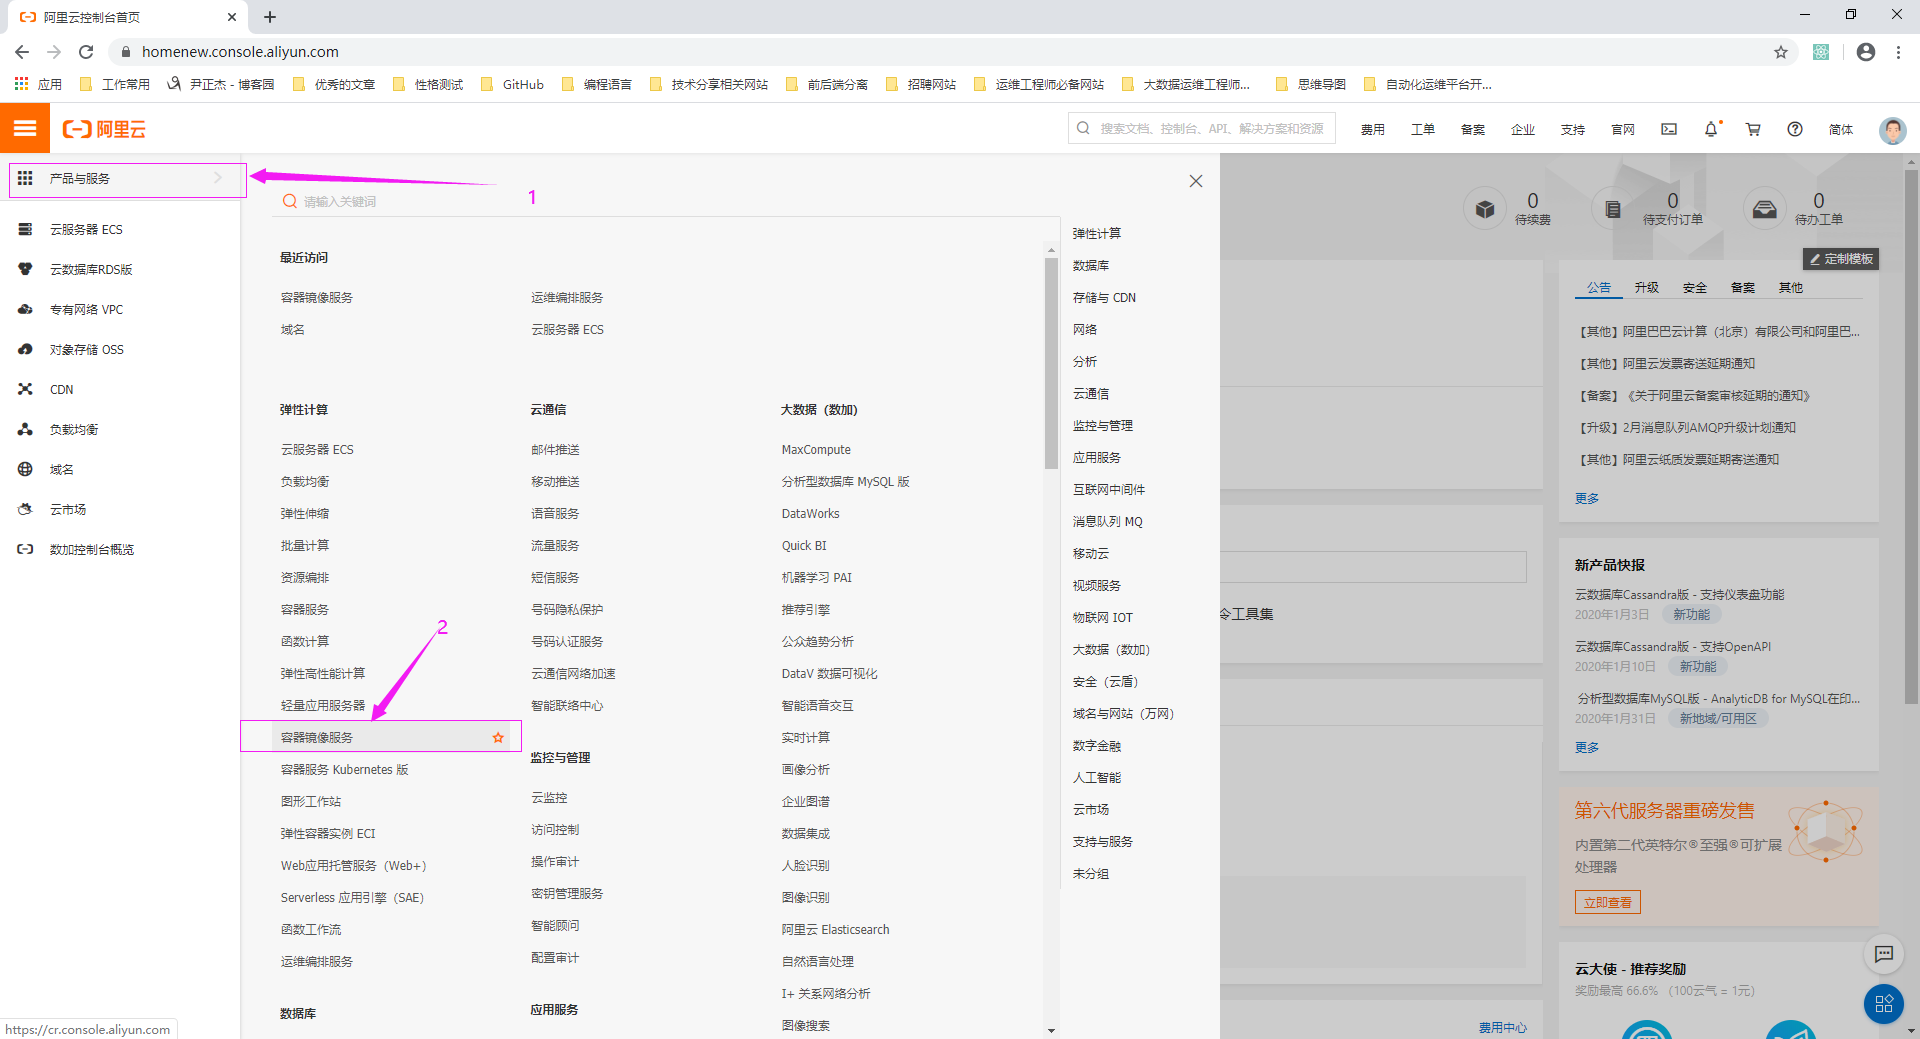
Task: Switch to the 安全 announcements tab
Action: coord(1695,288)
